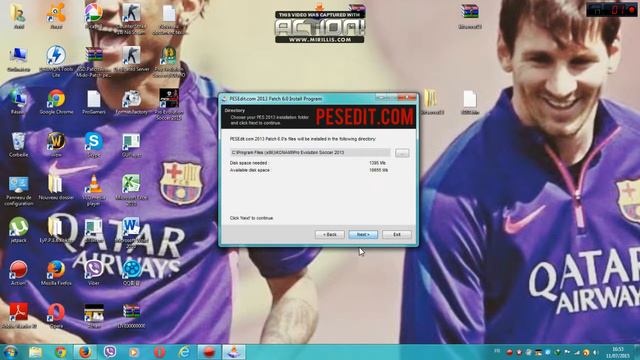Viewport: 640px width, 360px height.
Task: Switch to Firefox in the taskbar
Action: point(85,352)
